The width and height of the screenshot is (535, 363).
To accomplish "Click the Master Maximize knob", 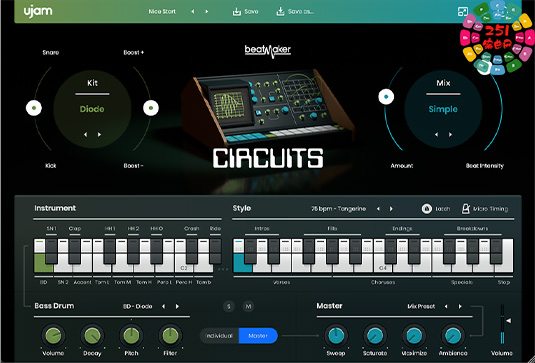I will [414, 336].
